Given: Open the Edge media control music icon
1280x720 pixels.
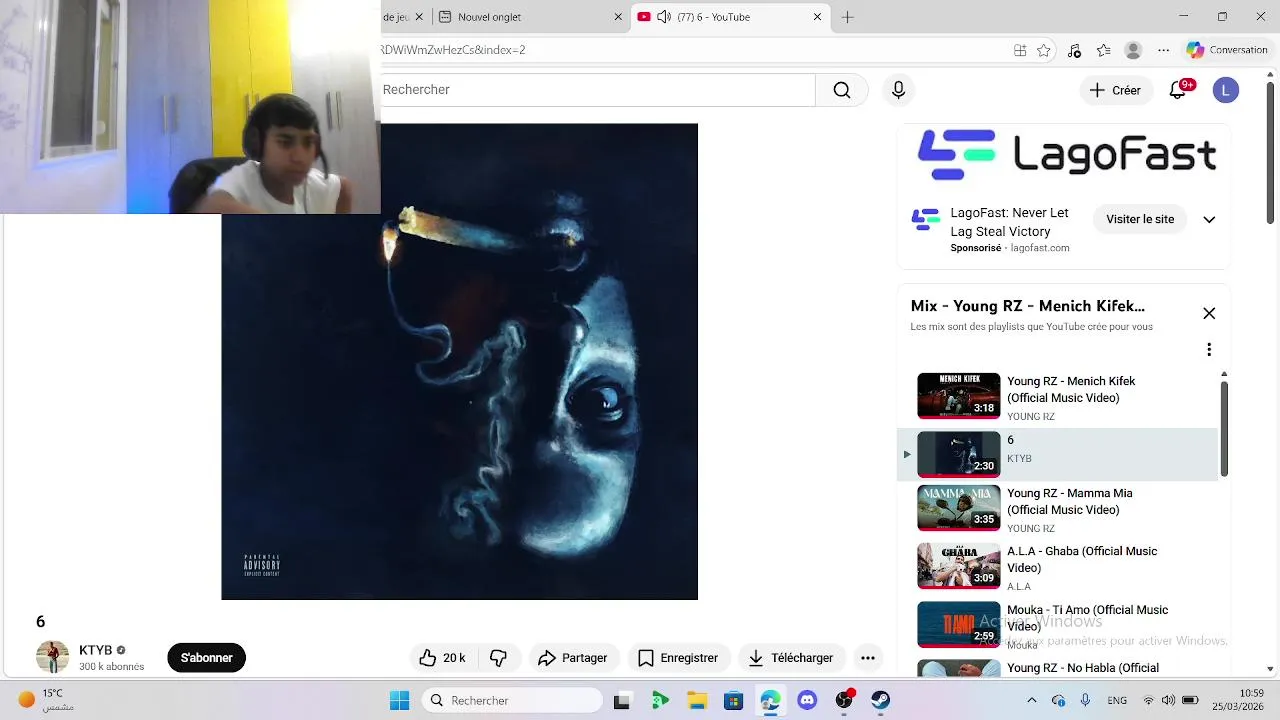Looking at the screenshot, I should 1074,50.
